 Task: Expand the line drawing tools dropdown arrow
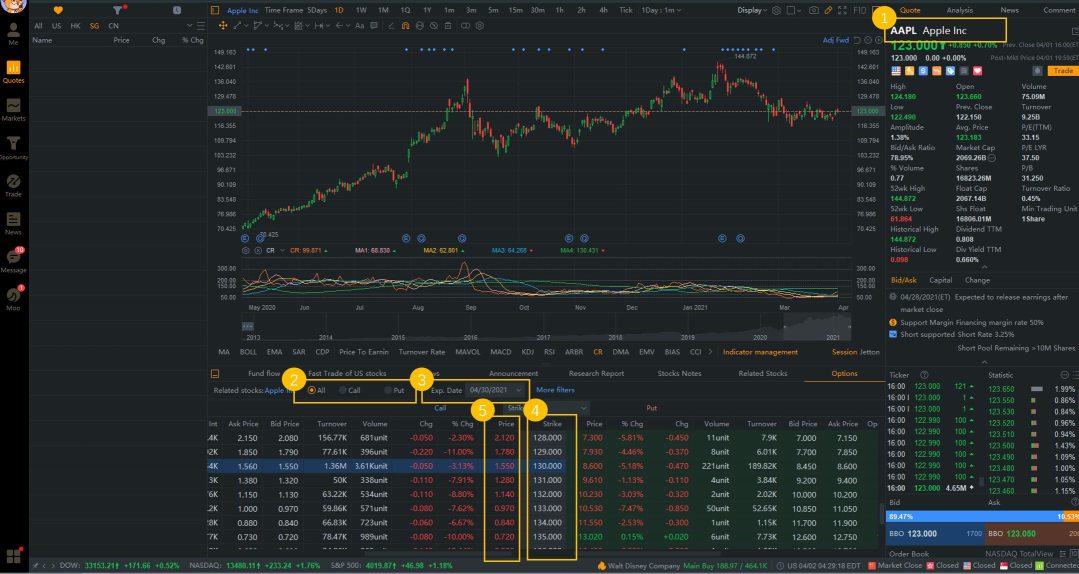pos(246,25)
